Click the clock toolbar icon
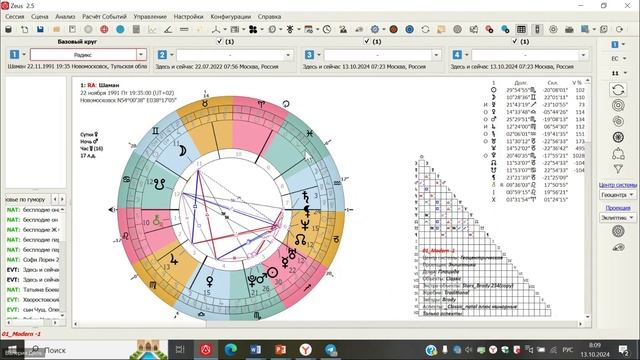 tap(327, 29)
